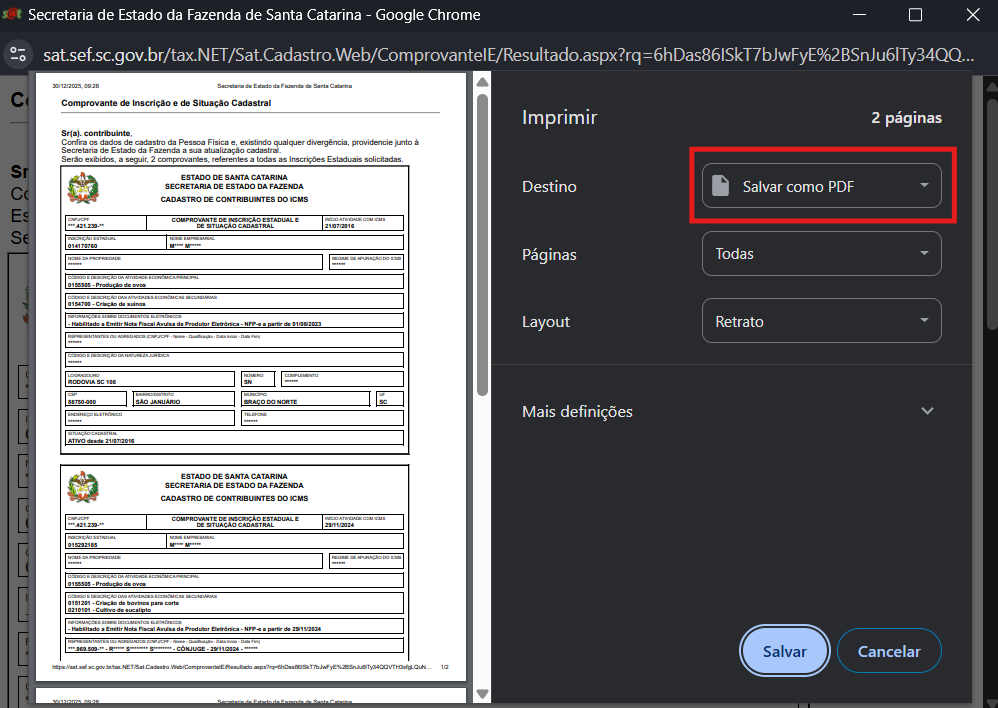Open the Layout dropdown showing 'Retrato'
The width and height of the screenshot is (998, 708).
point(821,322)
